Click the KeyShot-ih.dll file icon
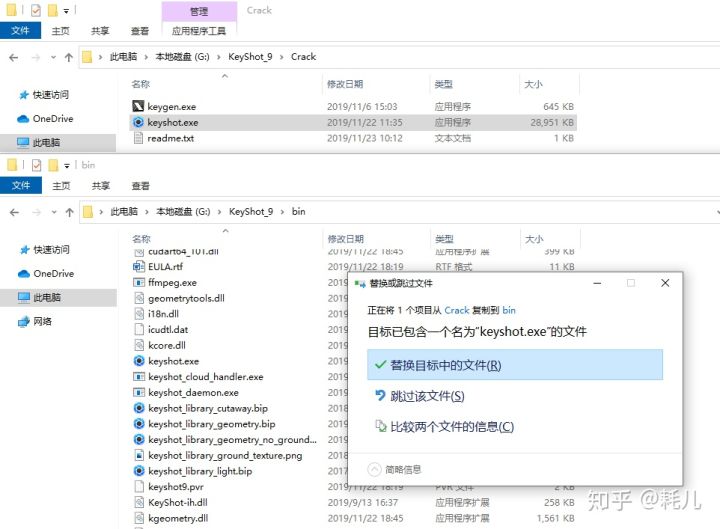The height and width of the screenshot is (529, 720). click(x=139, y=502)
